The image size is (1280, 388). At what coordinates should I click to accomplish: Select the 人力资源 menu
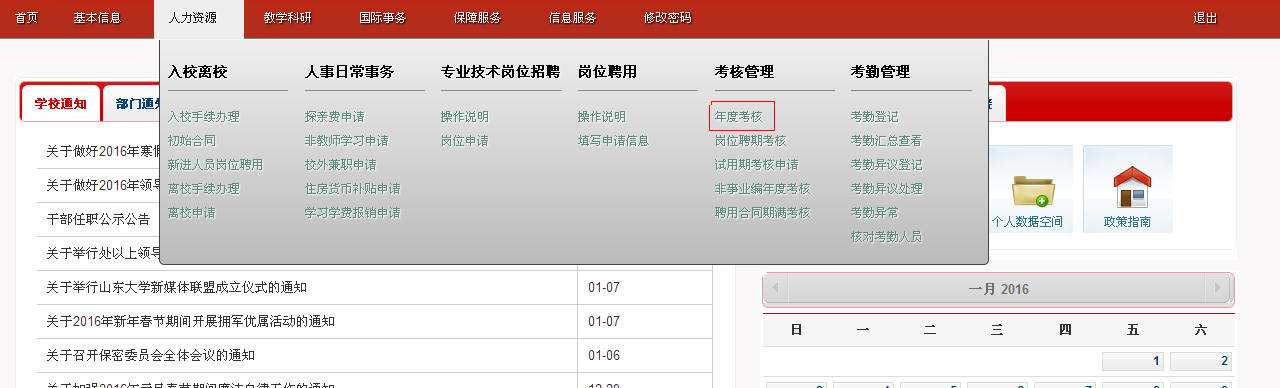point(199,18)
